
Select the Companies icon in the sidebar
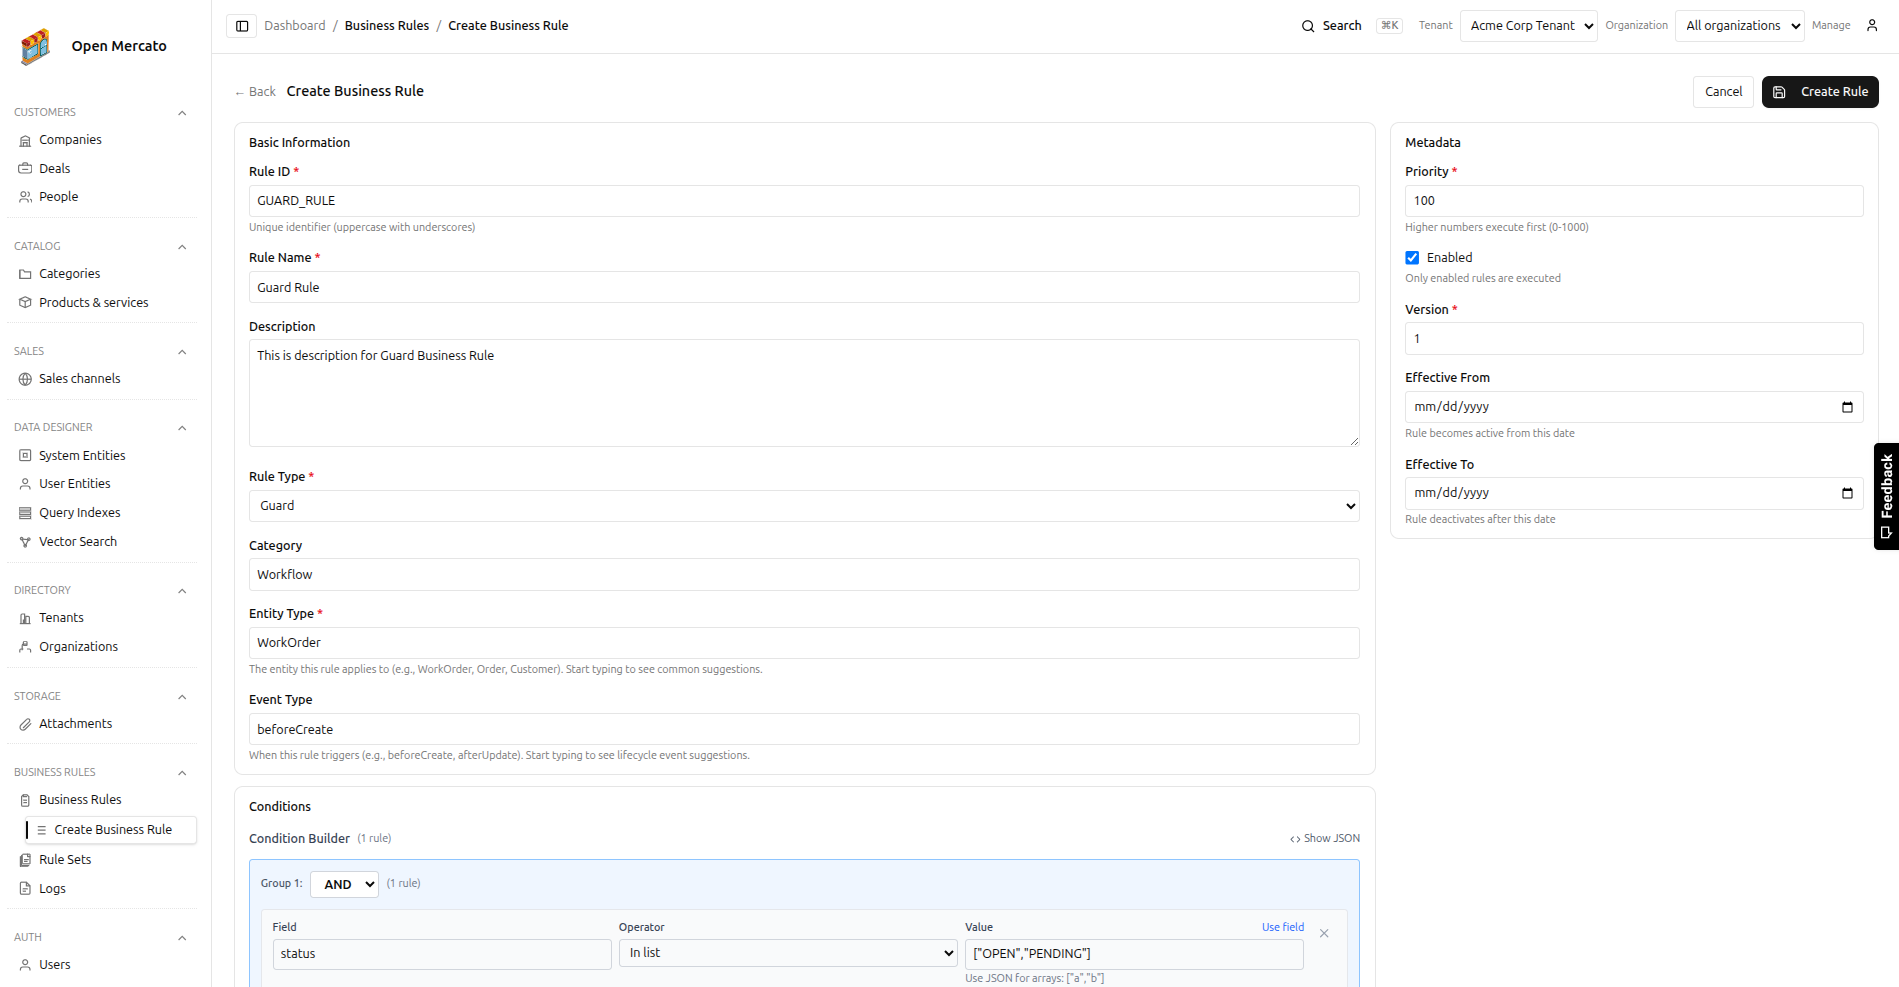pos(25,139)
